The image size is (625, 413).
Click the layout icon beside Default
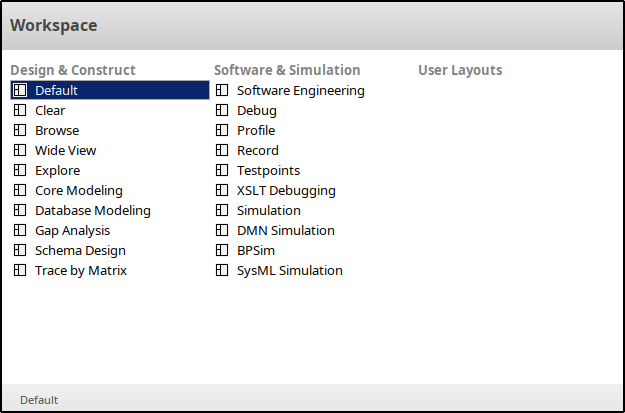point(20,90)
